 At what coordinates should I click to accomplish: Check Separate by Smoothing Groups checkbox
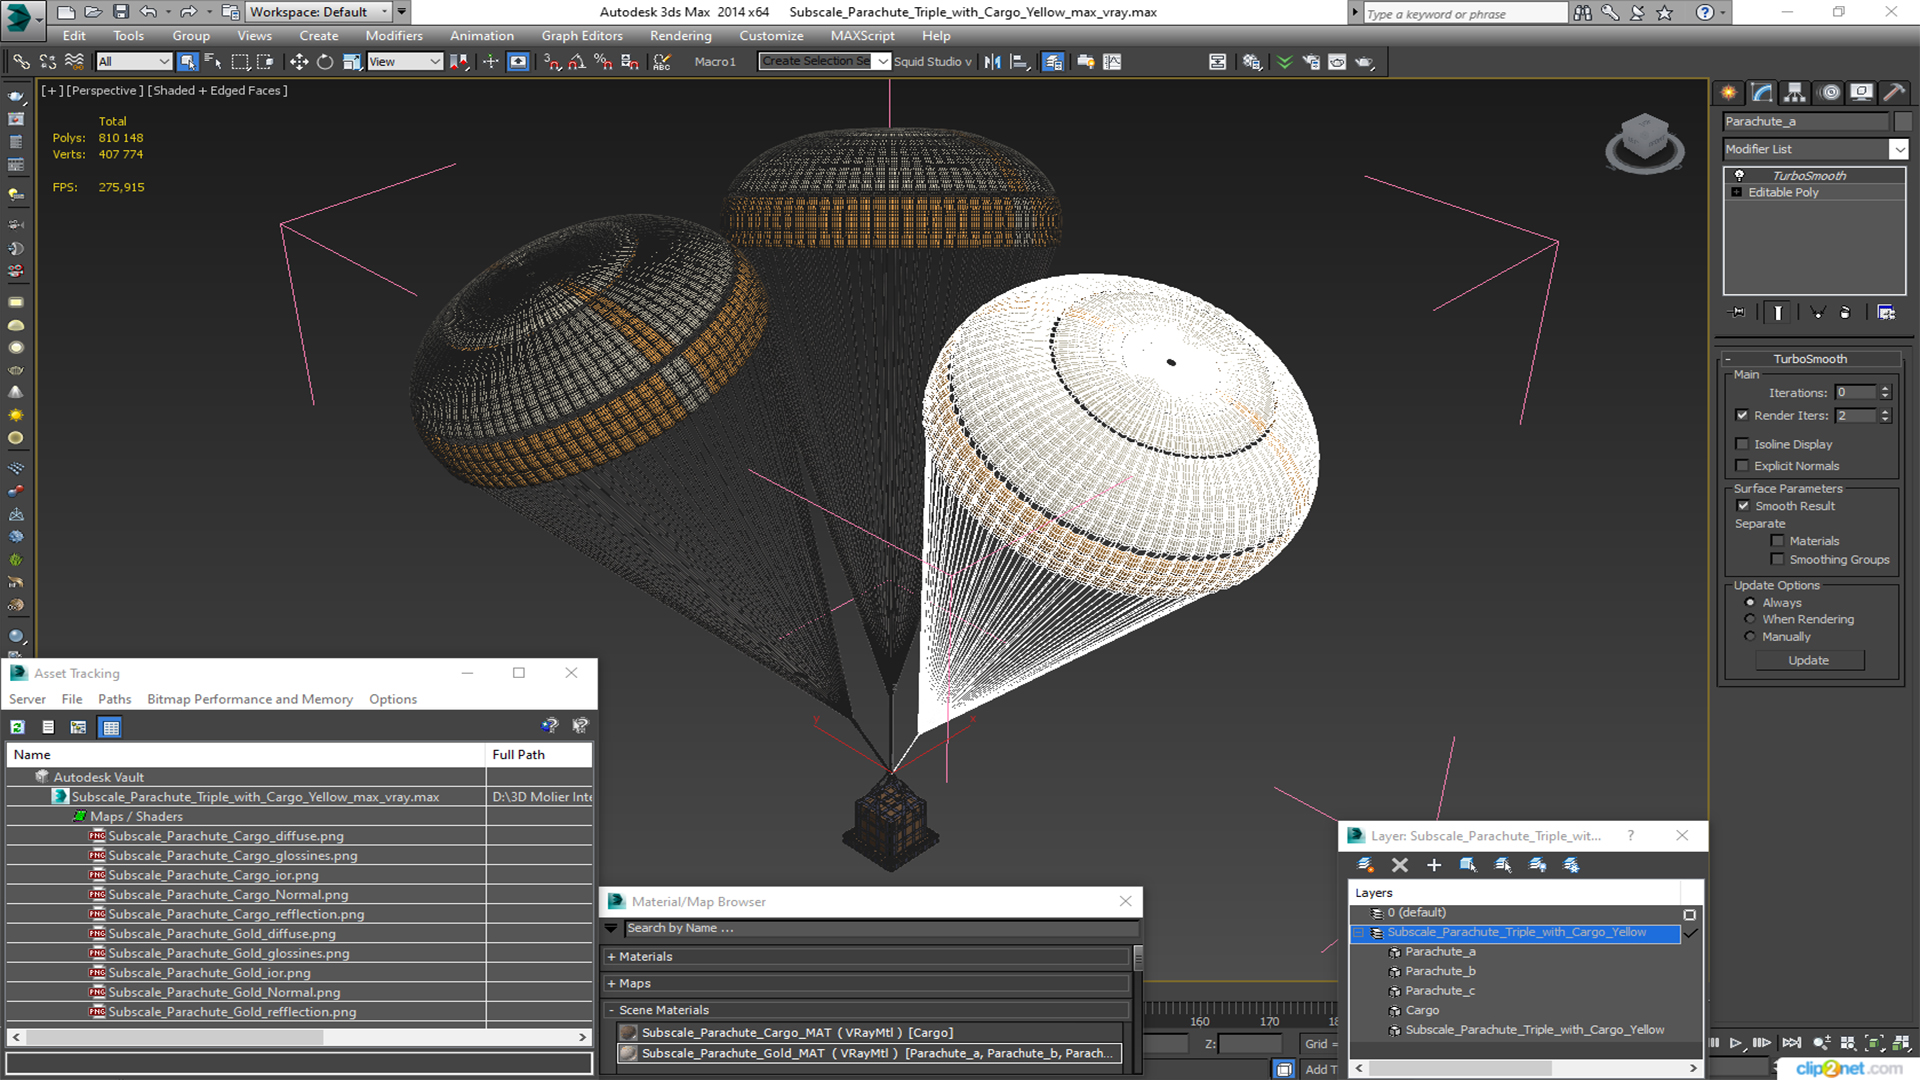pyautogui.click(x=1777, y=559)
